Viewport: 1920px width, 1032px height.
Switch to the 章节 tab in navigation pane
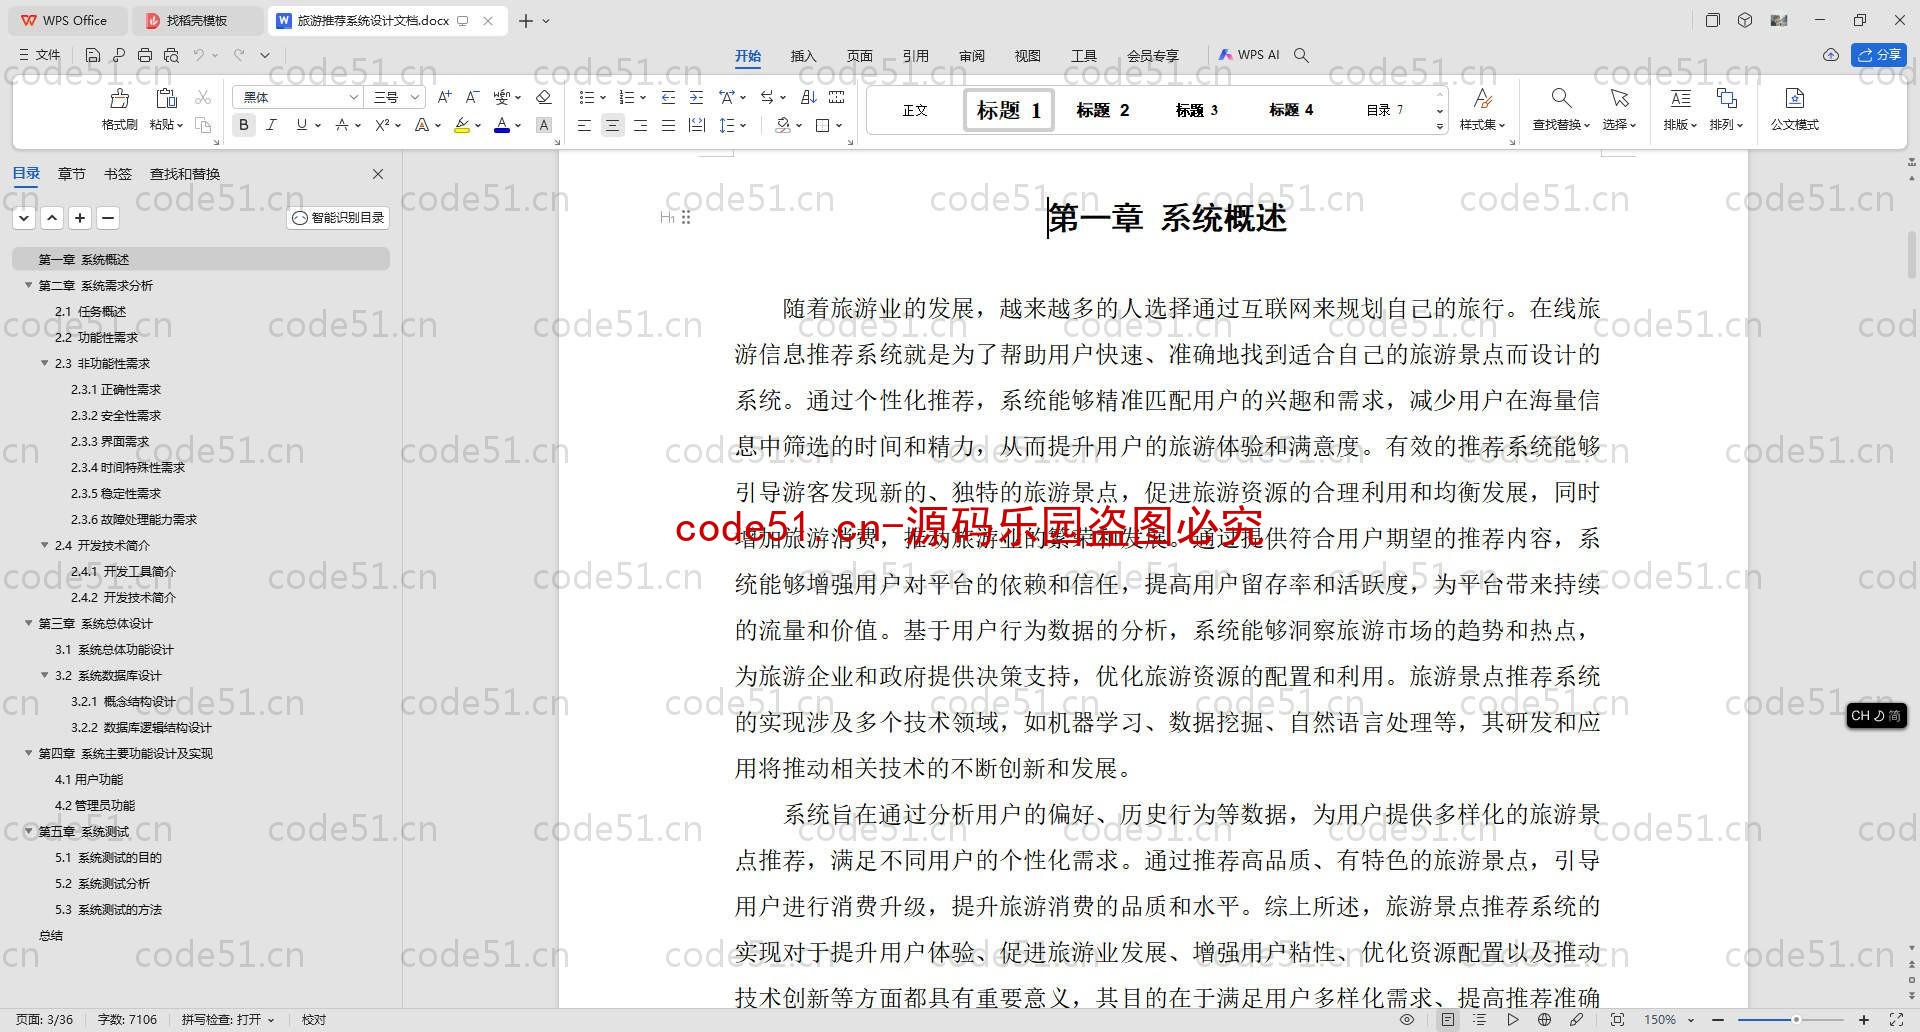click(x=71, y=174)
